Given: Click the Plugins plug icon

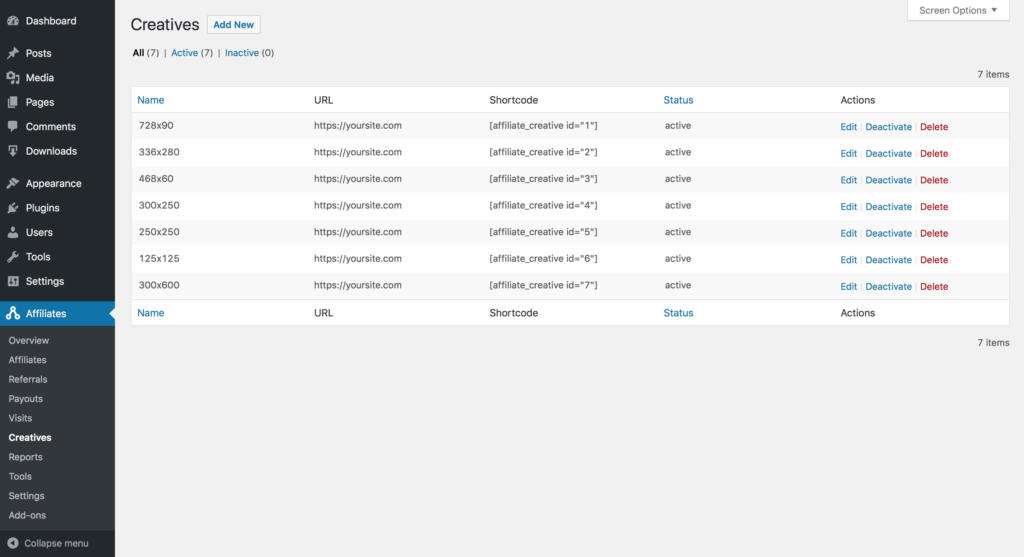Looking at the screenshot, I should [x=12, y=208].
